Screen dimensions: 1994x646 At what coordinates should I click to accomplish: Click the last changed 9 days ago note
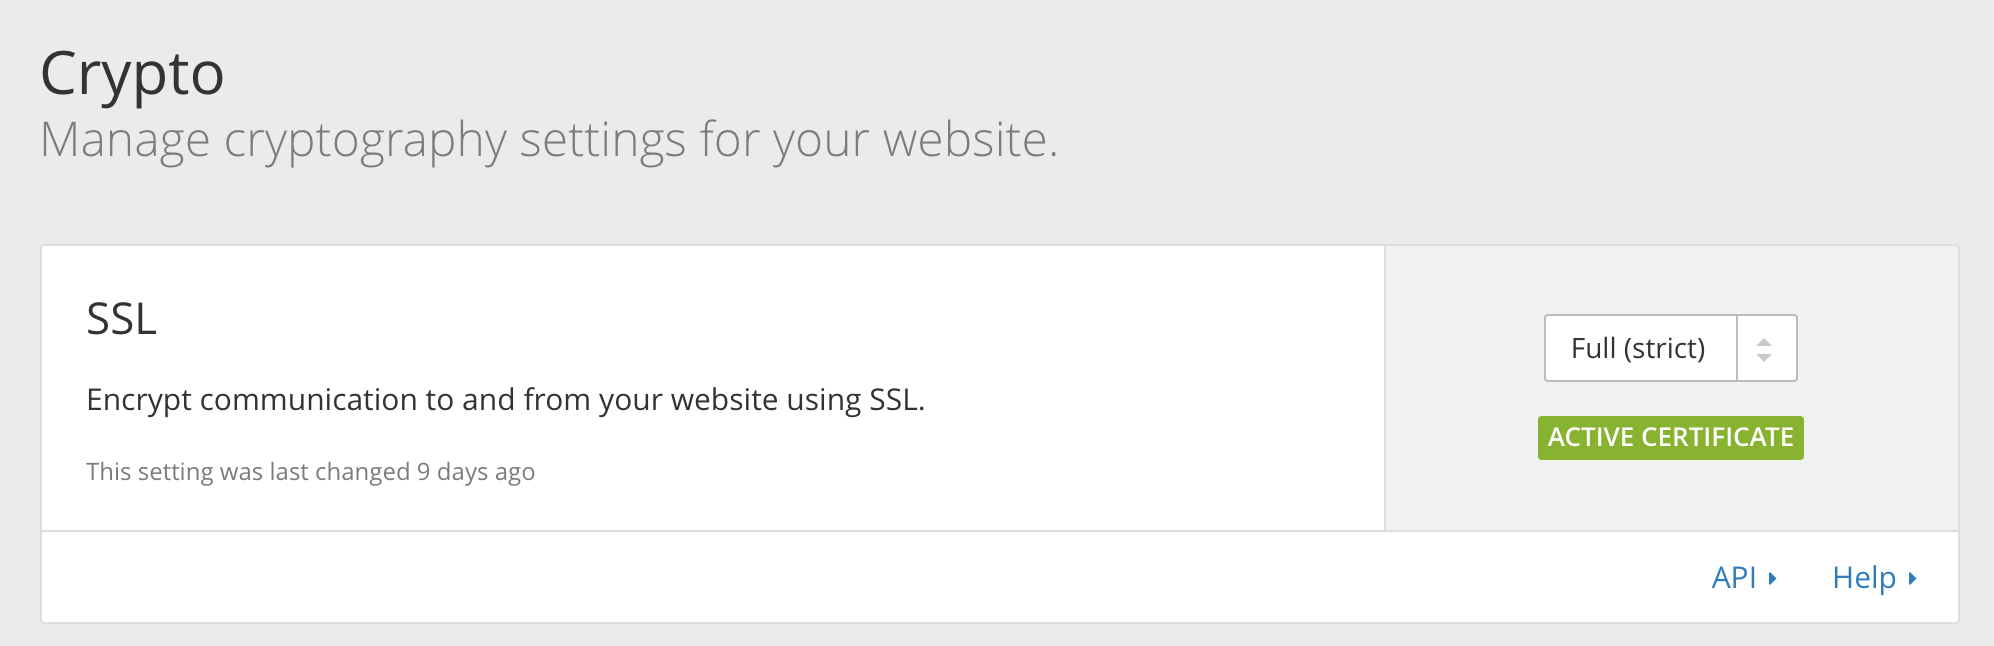coord(310,472)
